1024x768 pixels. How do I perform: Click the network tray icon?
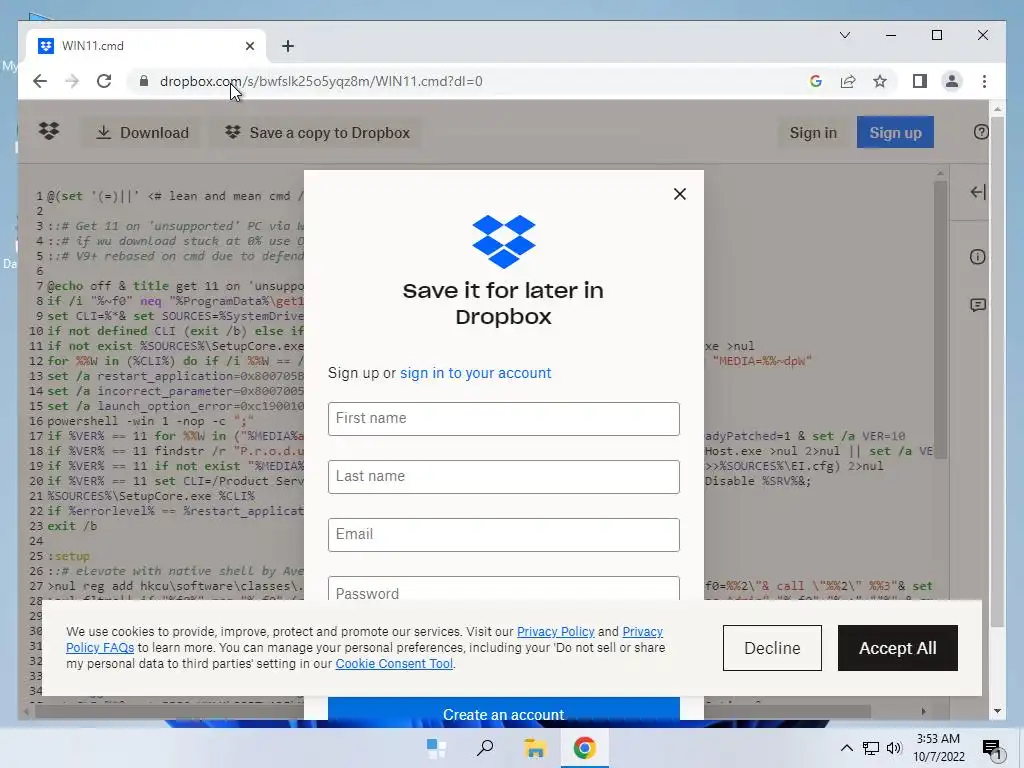coord(871,748)
